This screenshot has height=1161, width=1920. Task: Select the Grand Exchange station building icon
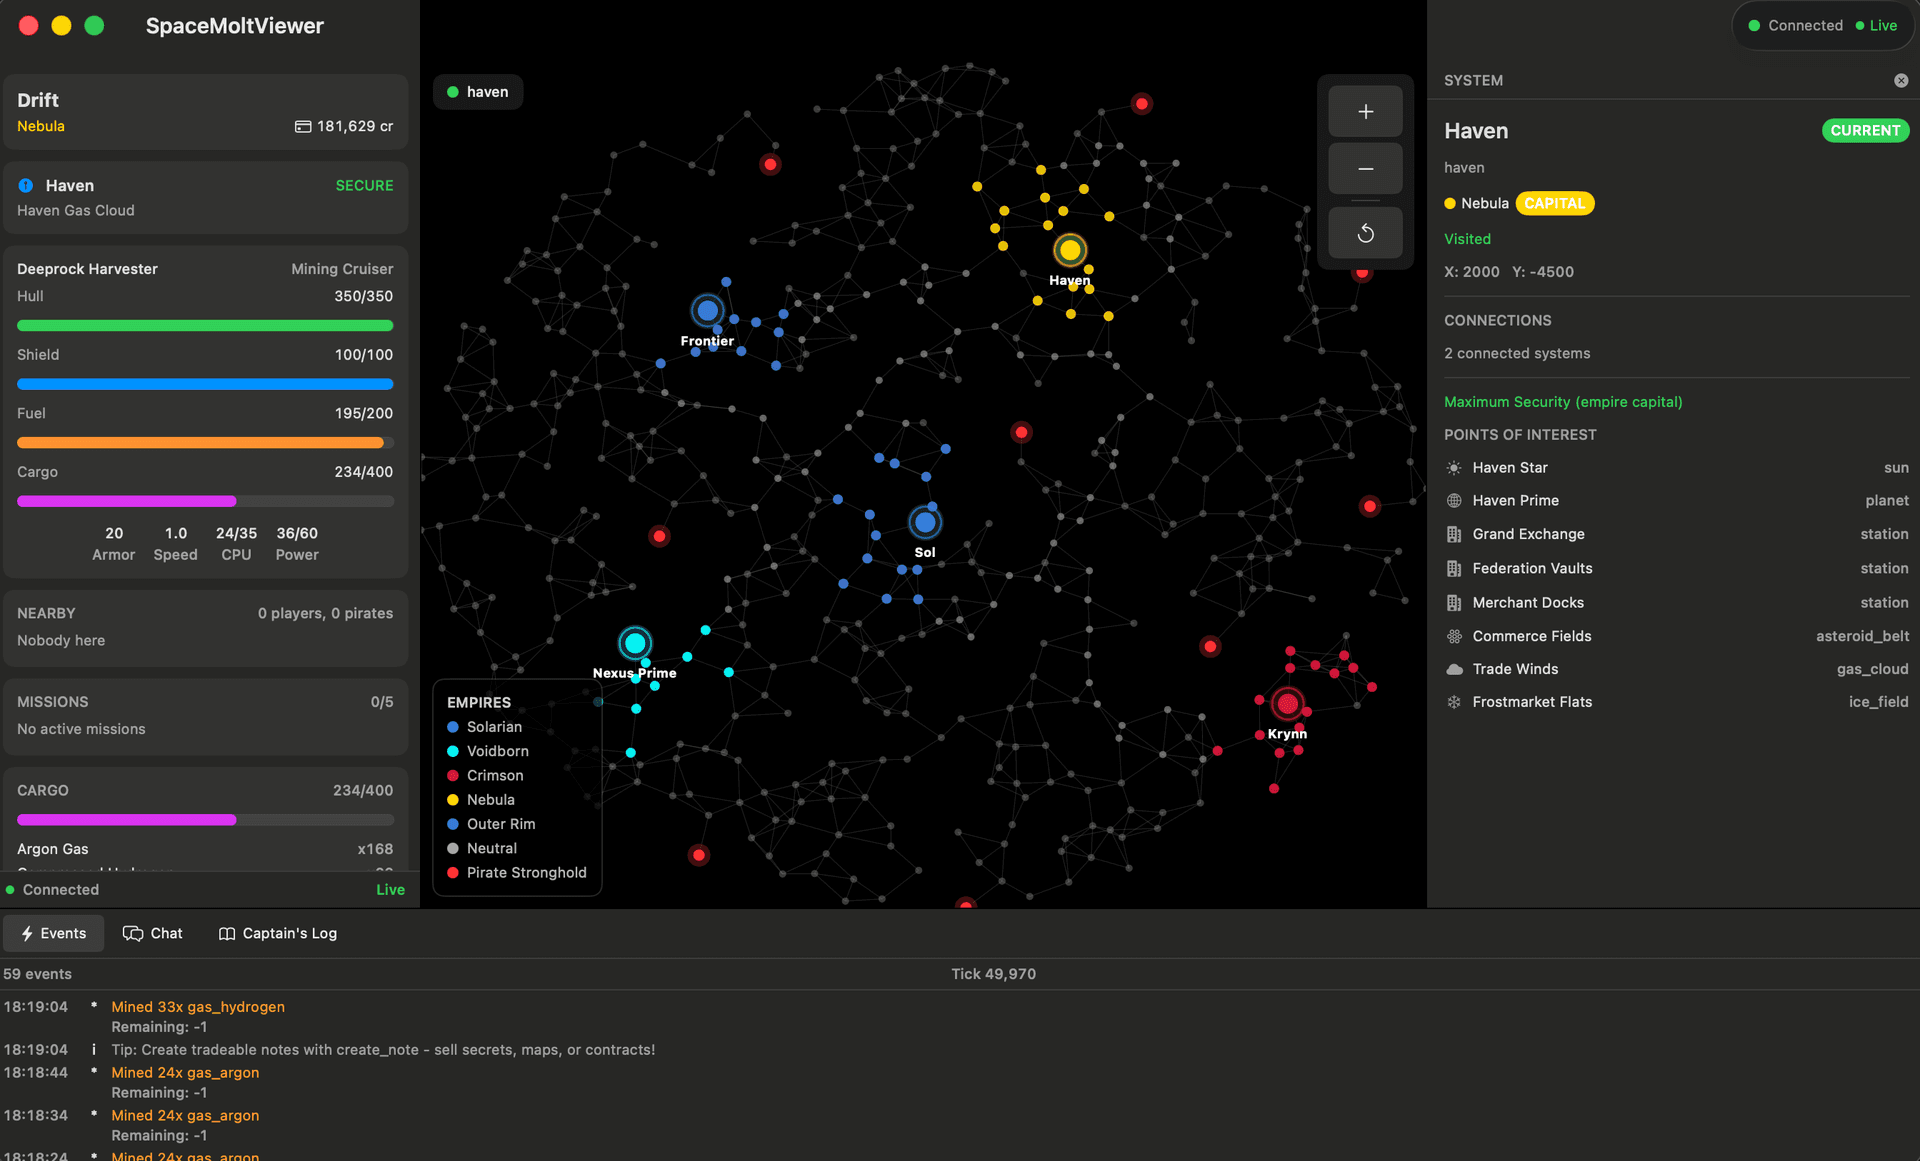pos(1453,534)
